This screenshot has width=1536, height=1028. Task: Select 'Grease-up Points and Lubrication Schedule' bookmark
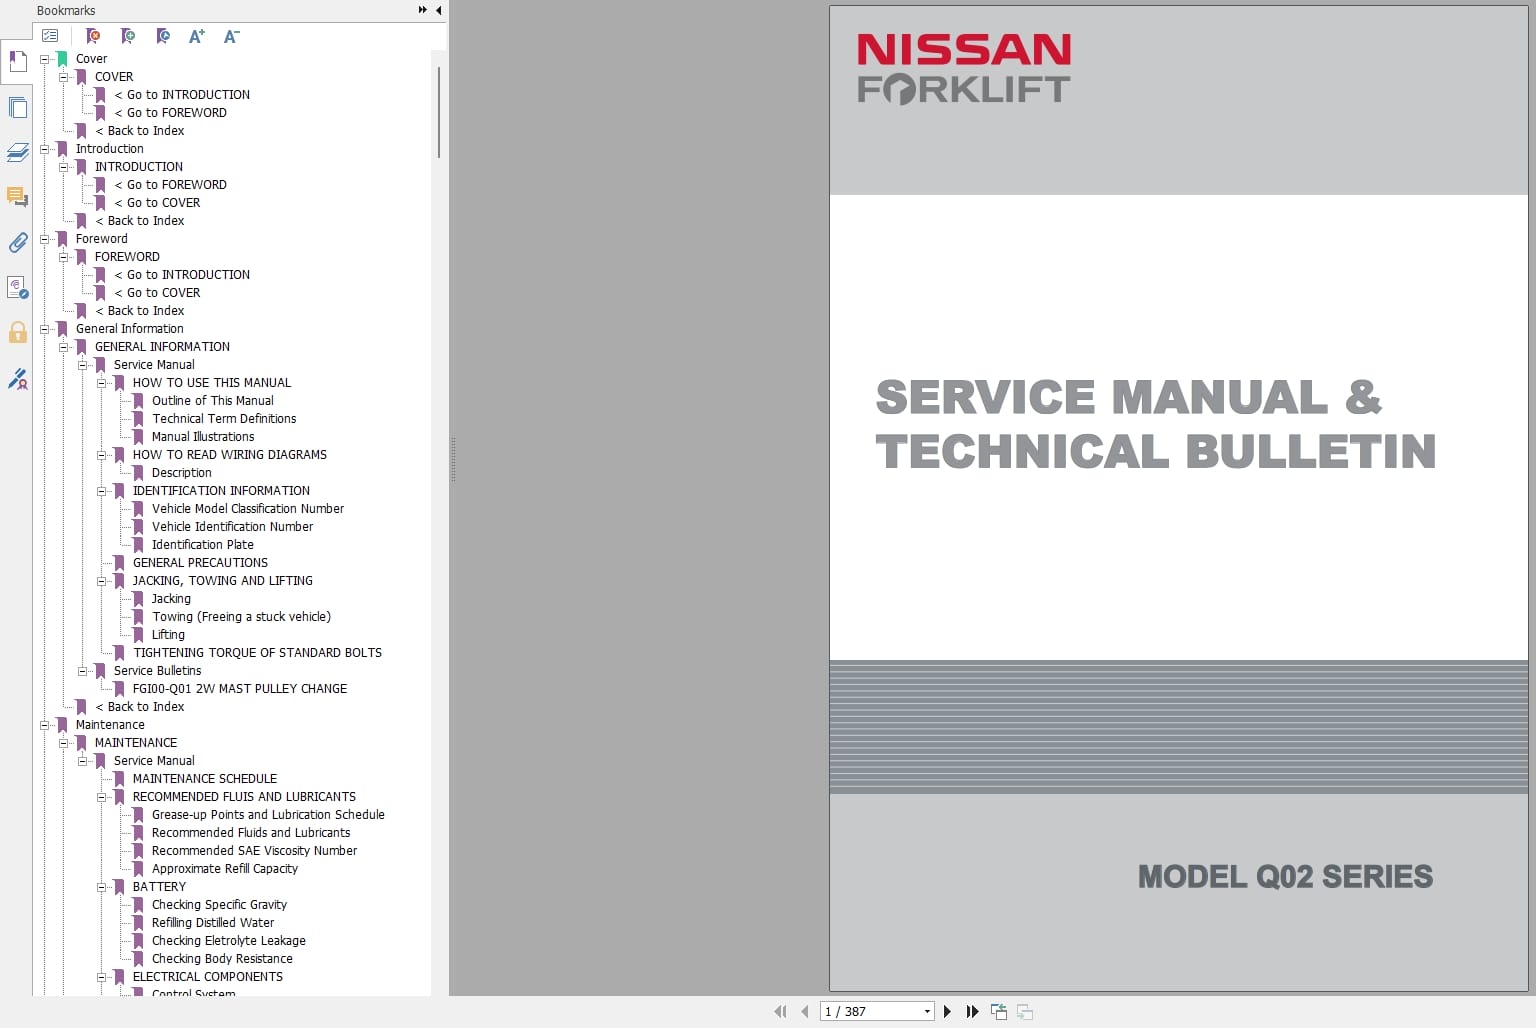point(268,815)
